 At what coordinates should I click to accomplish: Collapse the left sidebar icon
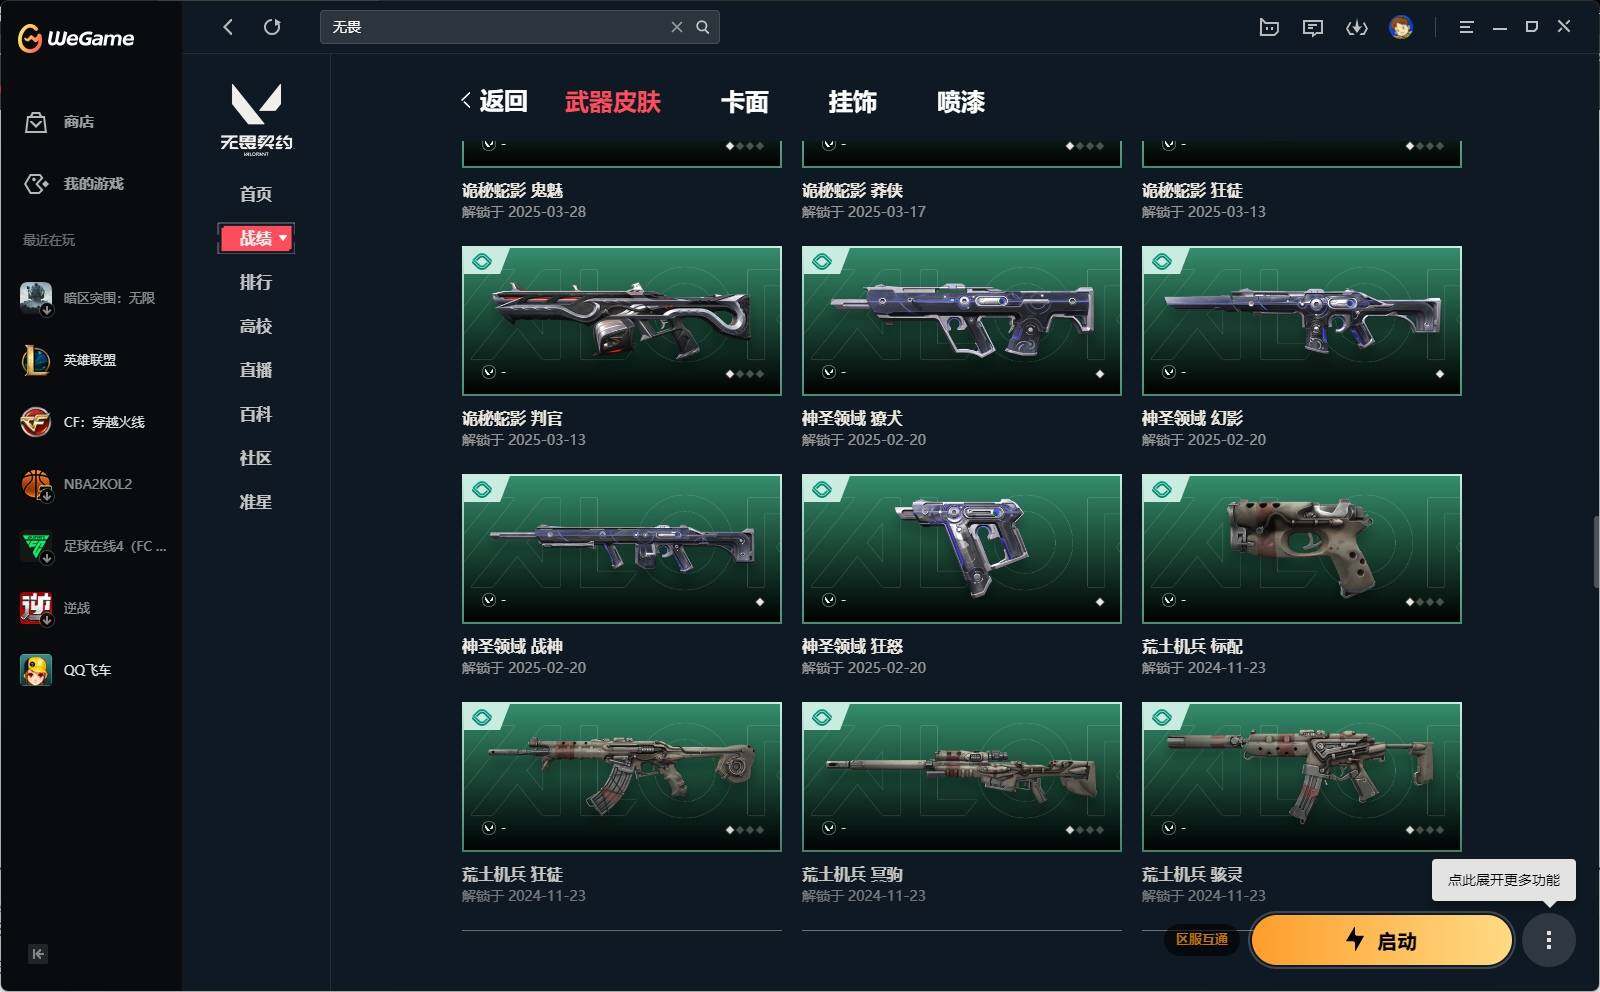tap(38, 954)
